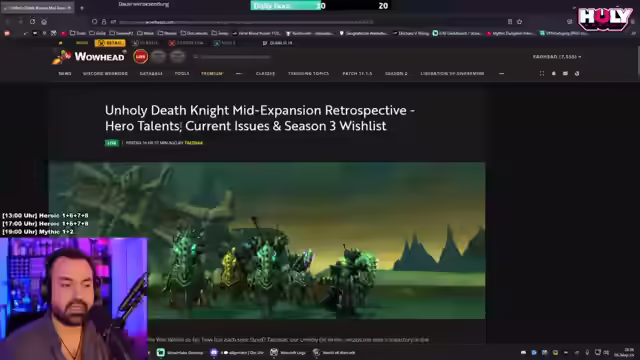This screenshot has width=640, height=360.
Task: Open the Mythic Dungeon bookmark
Action: (511, 33)
